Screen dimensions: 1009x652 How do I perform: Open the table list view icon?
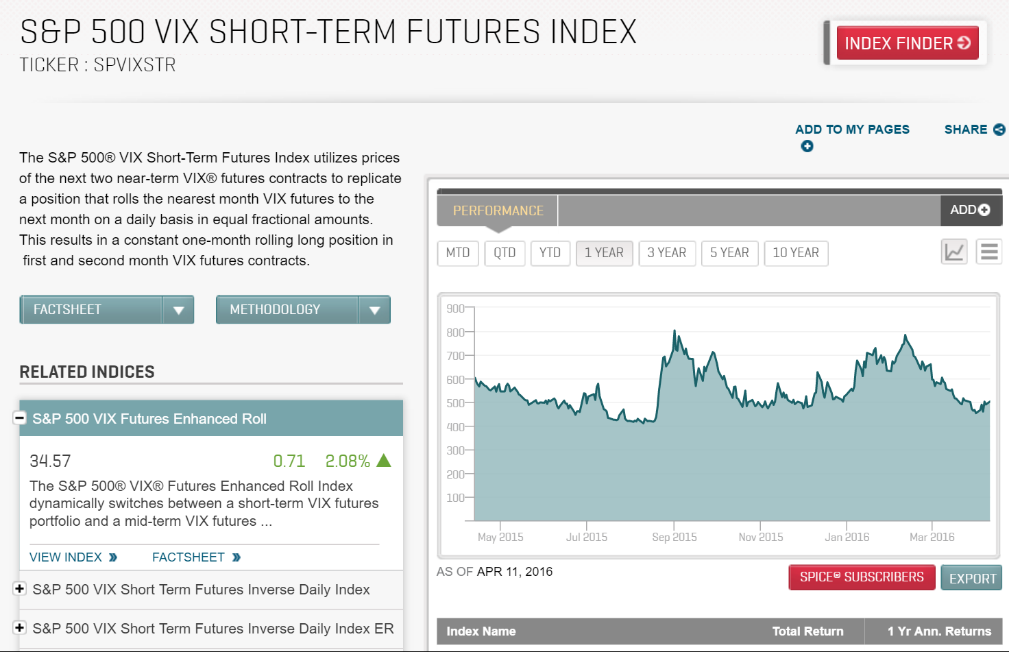(989, 252)
